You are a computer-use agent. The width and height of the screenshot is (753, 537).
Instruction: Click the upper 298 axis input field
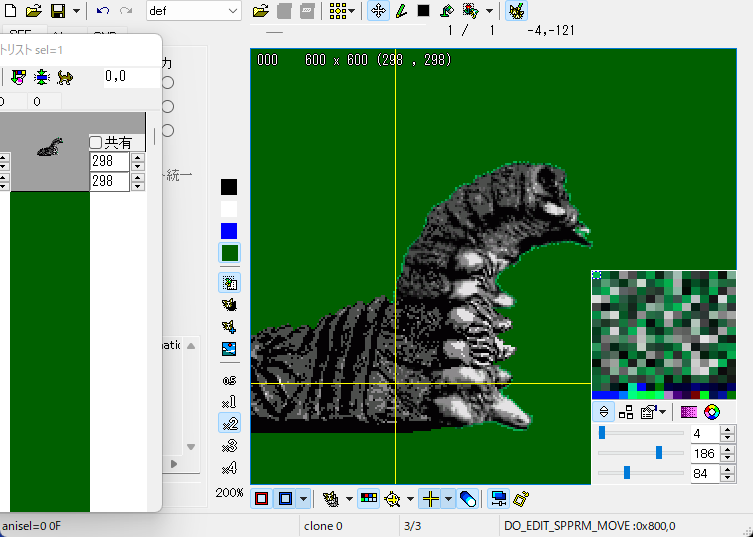pyautogui.click(x=109, y=161)
